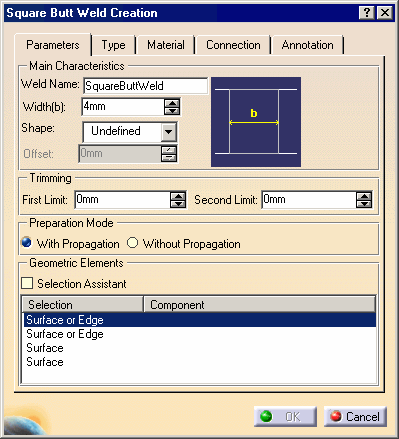This screenshot has width=399, height=439.
Task: Select the second Surface or Edge row
Action: click(x=199, y=334)
